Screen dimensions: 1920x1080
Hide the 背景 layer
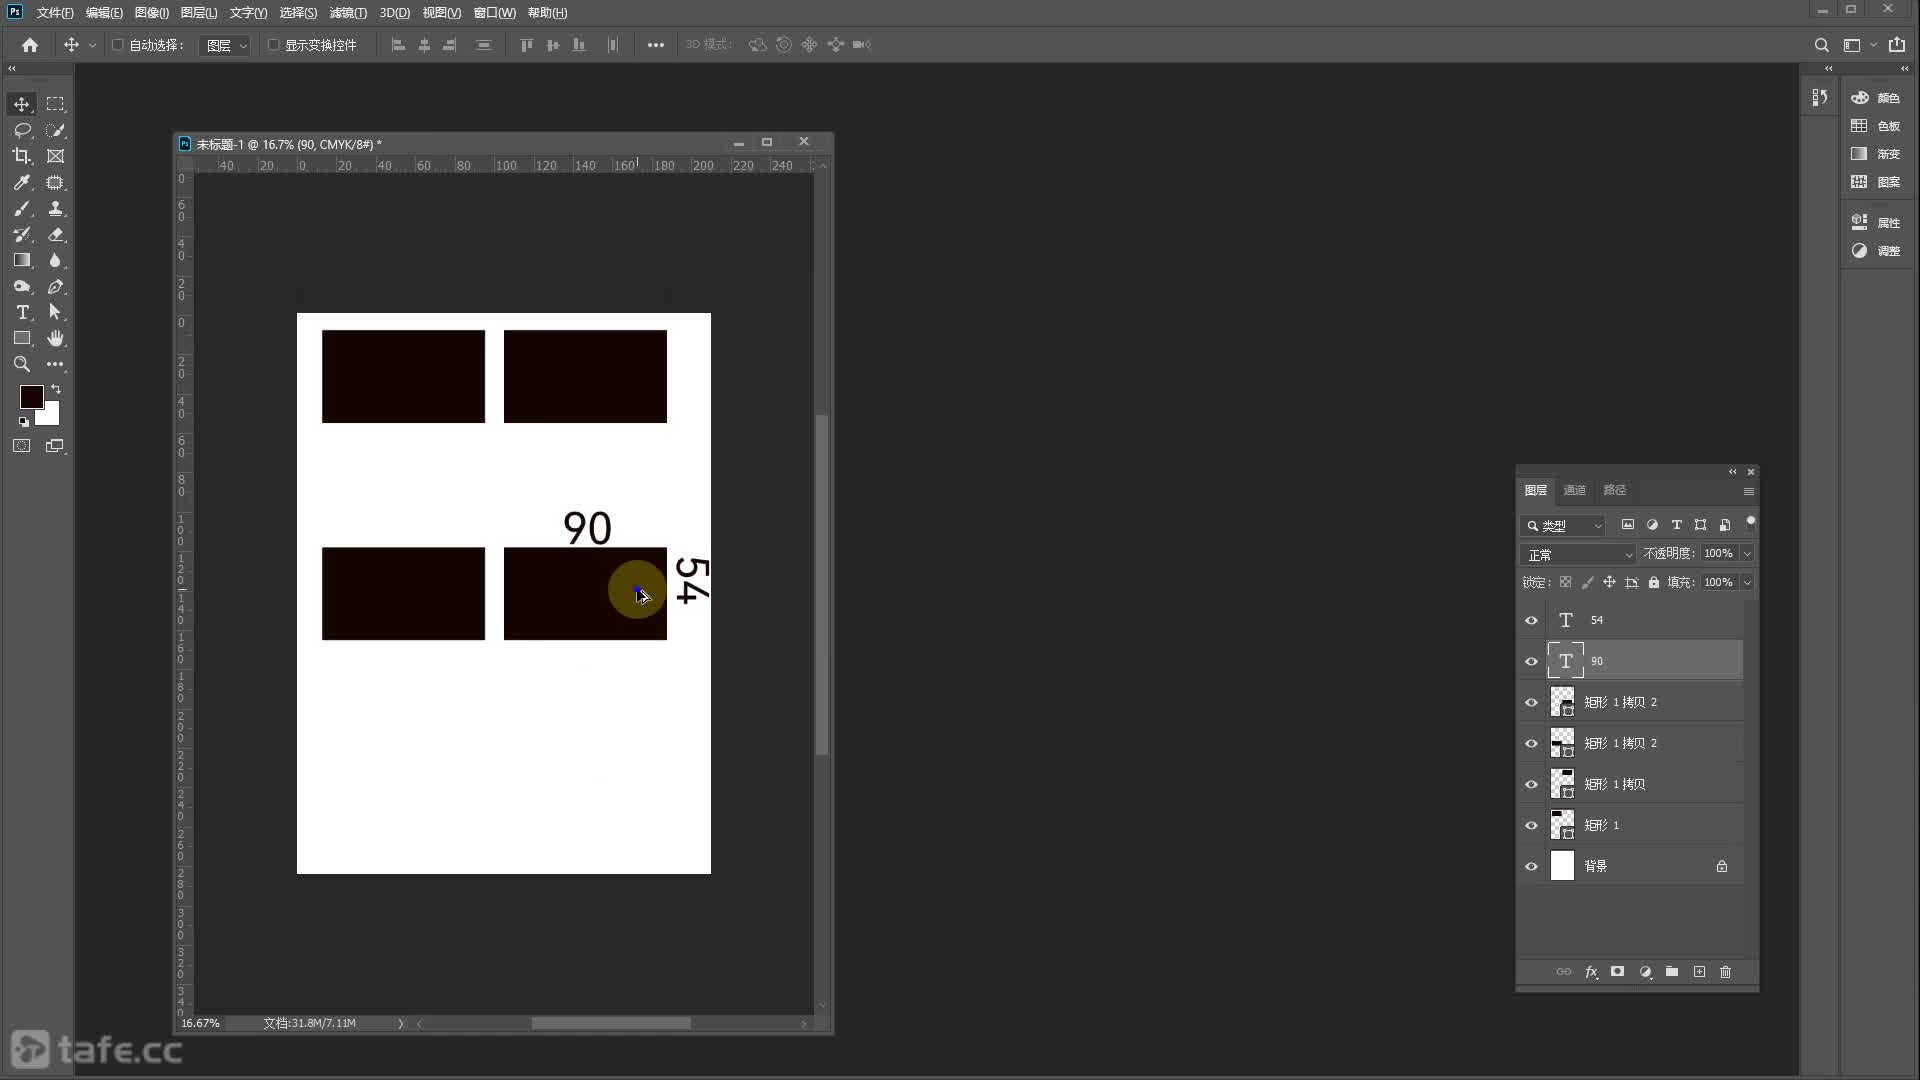(1531, 866)
